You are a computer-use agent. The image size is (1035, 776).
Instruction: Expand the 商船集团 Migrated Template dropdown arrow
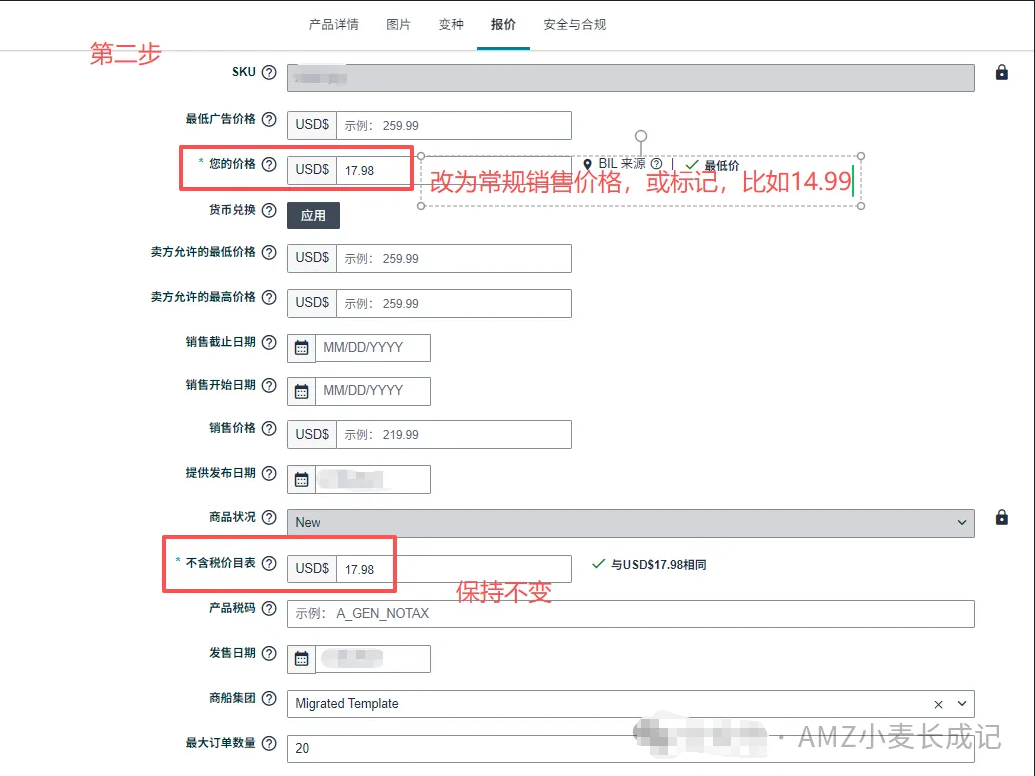(x=962, y=703)
